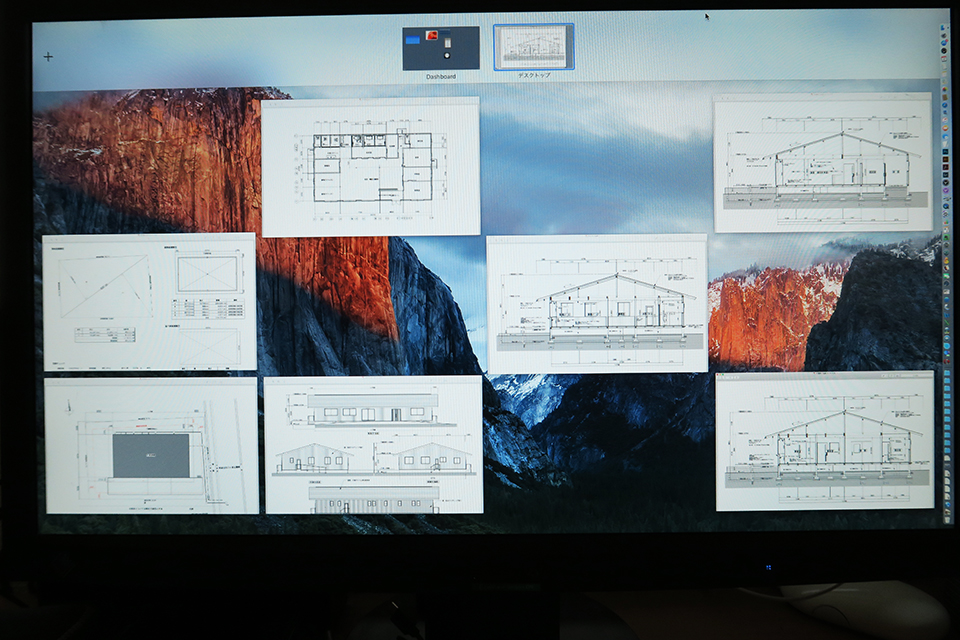Add a new desktop space with plus button
Image resolution: width=960 pixels, height=640 pixels.
(48, 57)
